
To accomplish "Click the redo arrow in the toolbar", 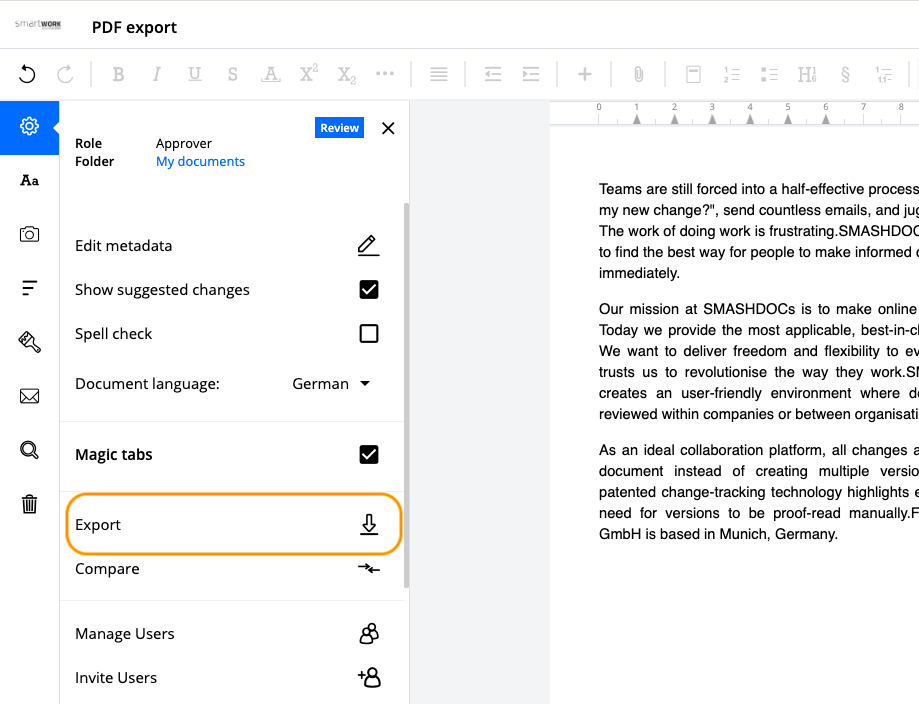I will click(x=65, y=74).
